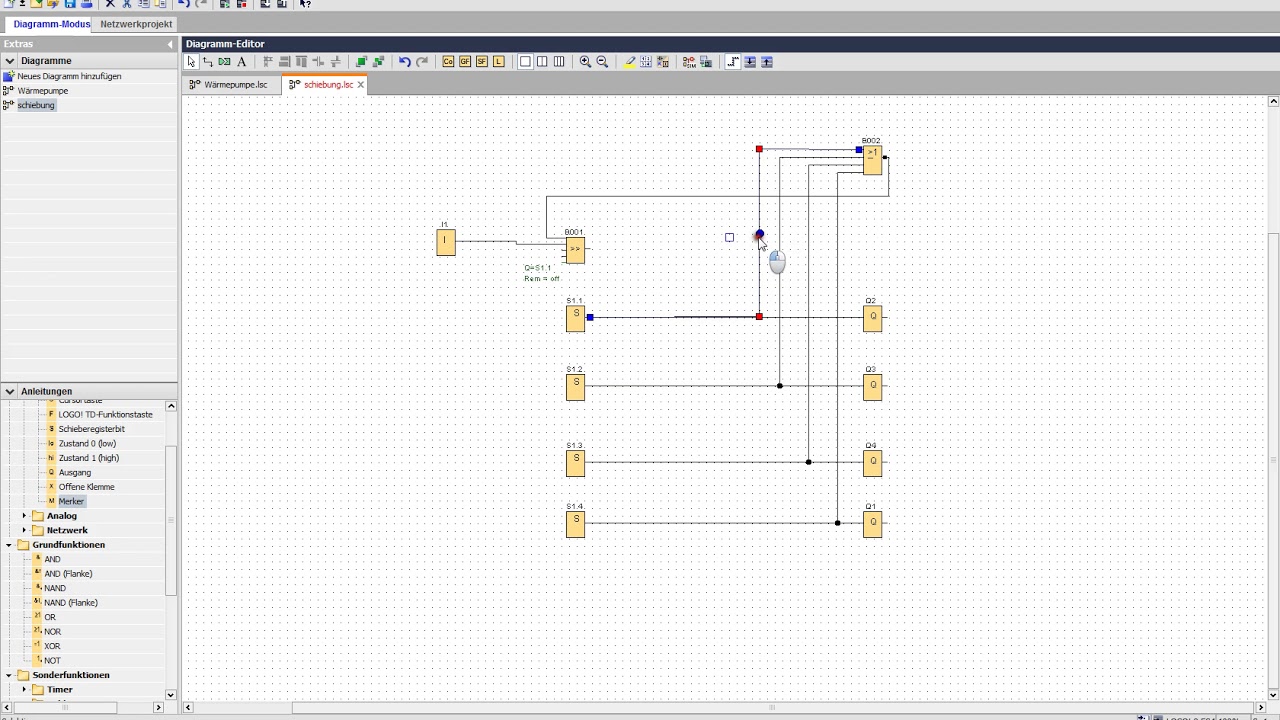Collapse the Anleitungen section
The image size is (1280, 720).
pyautogui.click(x=10, y=391)
